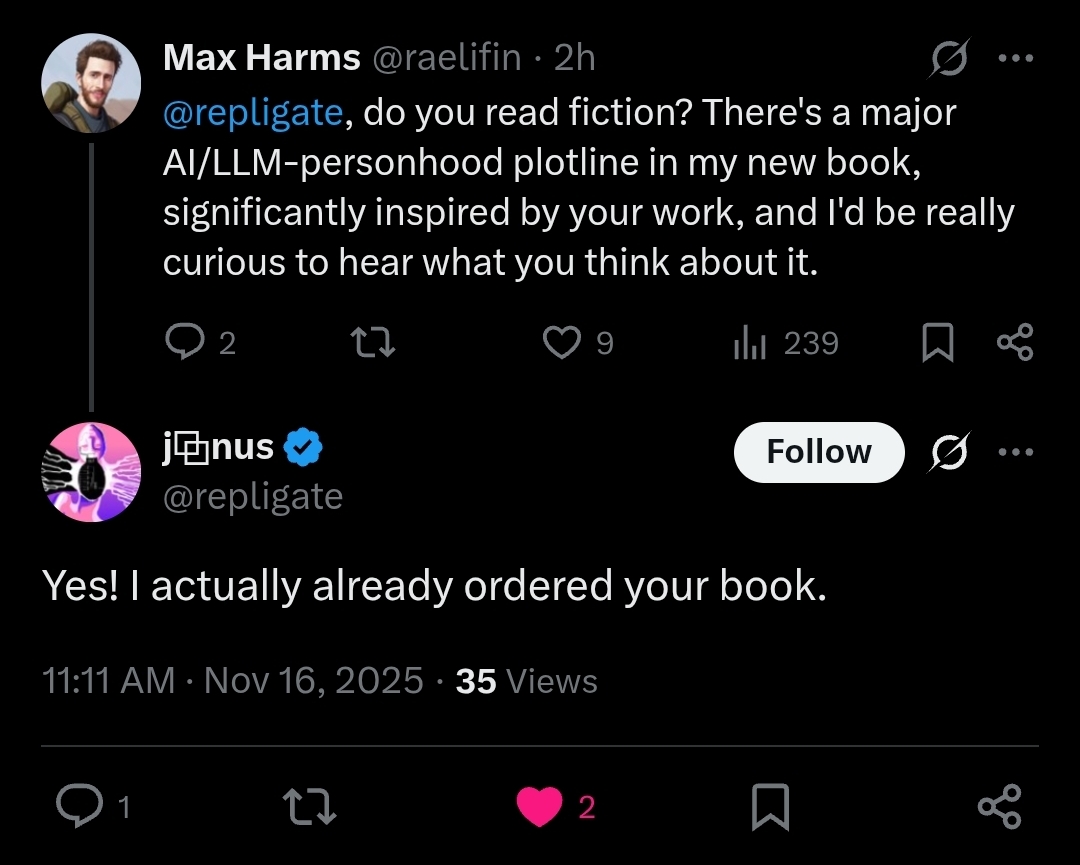Click the @repligate mention link
The image size is (1080, 865).
coord(253,113)
